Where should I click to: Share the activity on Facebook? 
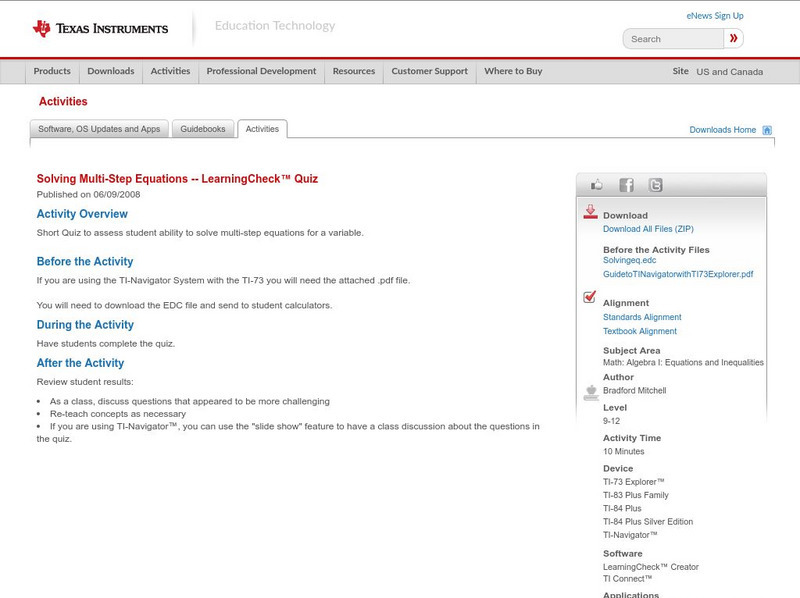tap(626, 184)
